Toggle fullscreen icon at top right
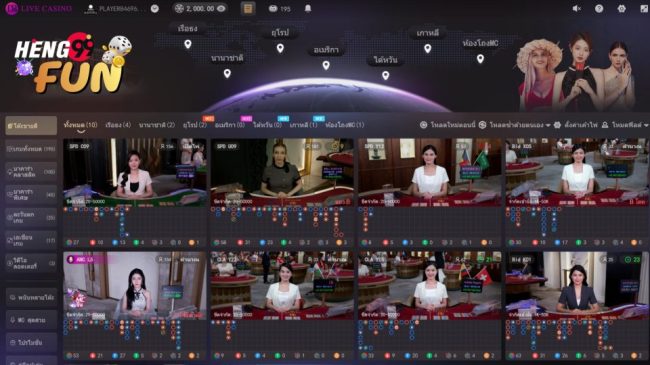The image size is (650, 365). pyautogui.click(x=644, y=9)
